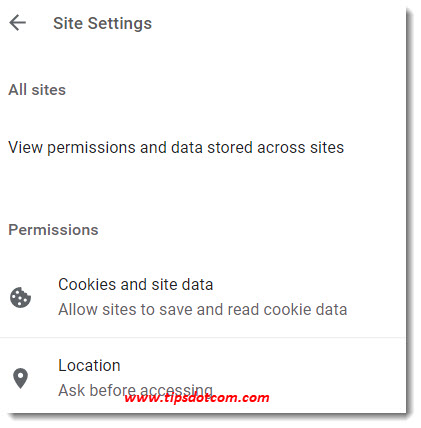Click the word 'Cookies' in the row title
The height and width of the screenshot is (428, 421).
pyautogui.click(x=87, y=285)
